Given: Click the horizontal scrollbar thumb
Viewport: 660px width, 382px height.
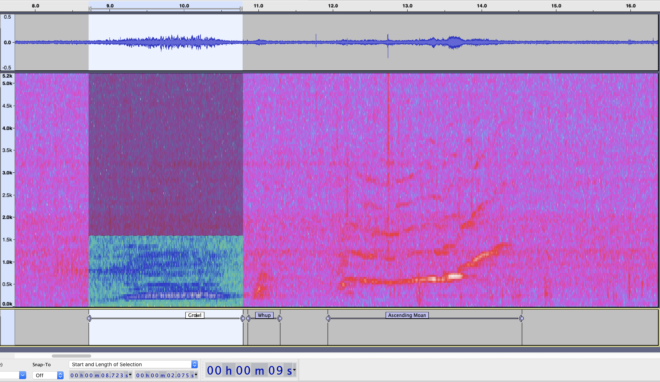Looking at the screenshot, I should [71, 356].
